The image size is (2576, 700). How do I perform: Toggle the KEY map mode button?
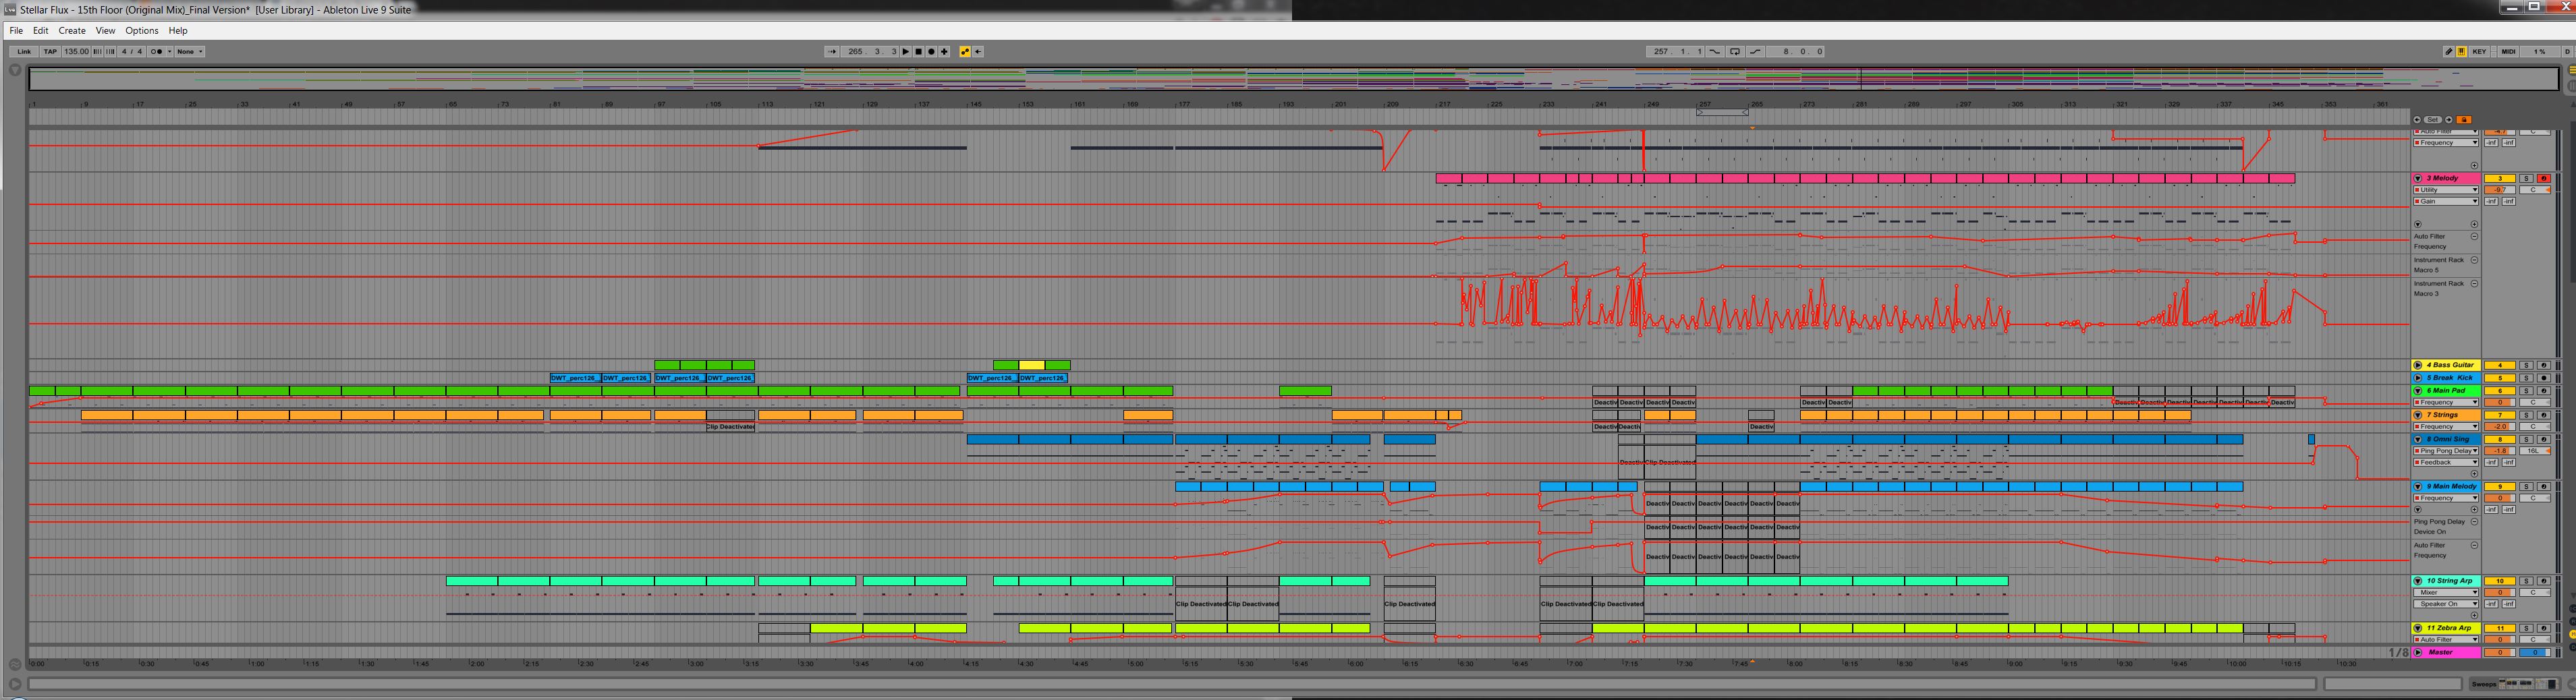[2480, 52]
